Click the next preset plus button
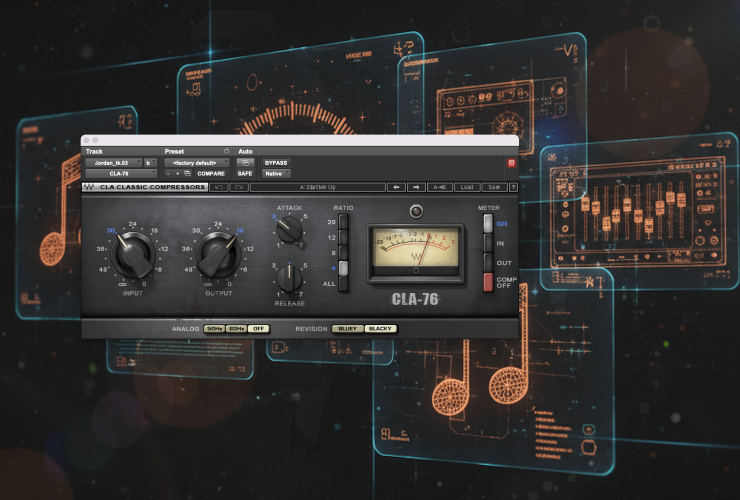This screenshot has width=740, height=500. 177,174
